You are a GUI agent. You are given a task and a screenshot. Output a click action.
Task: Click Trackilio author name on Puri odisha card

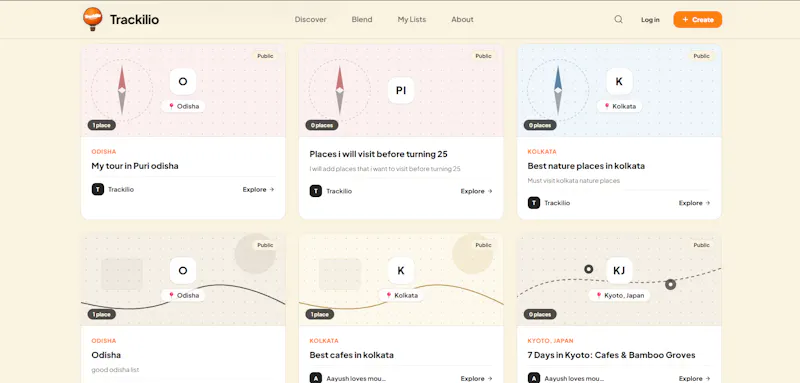[x=121, y=189]
